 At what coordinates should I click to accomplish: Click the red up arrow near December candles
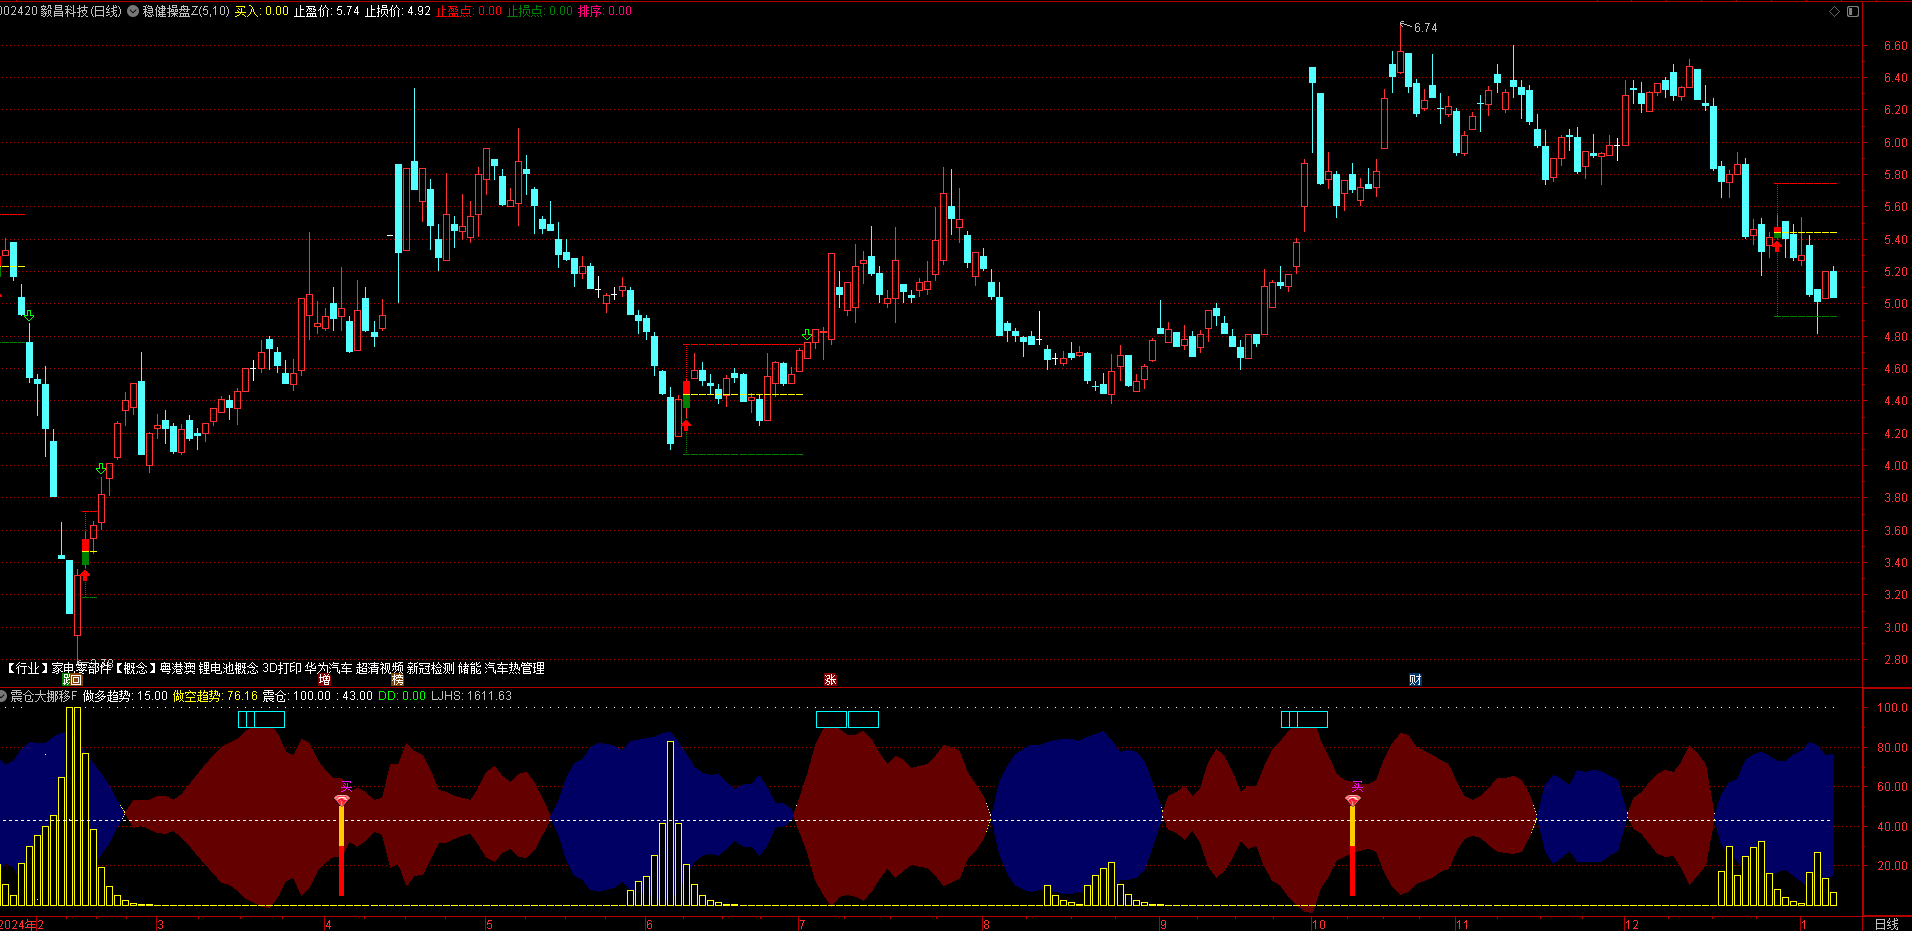1777,245
